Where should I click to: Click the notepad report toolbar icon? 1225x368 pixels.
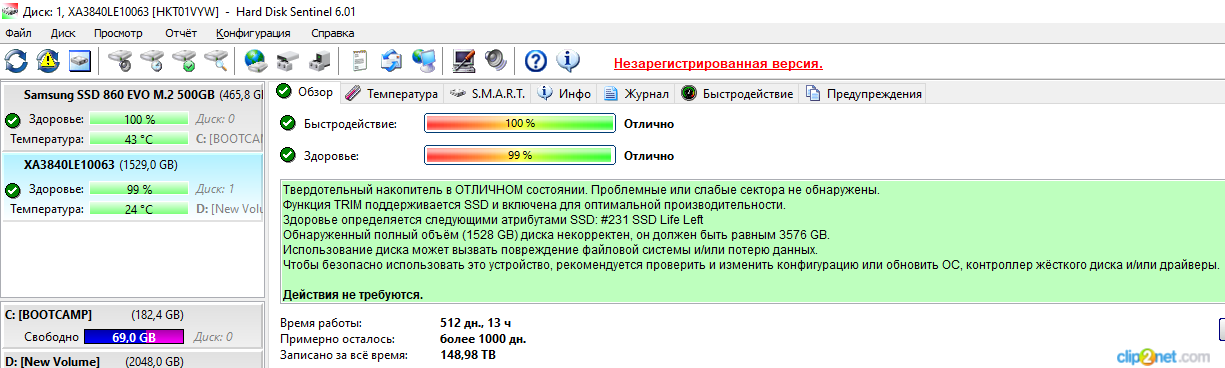coord(360,61)
